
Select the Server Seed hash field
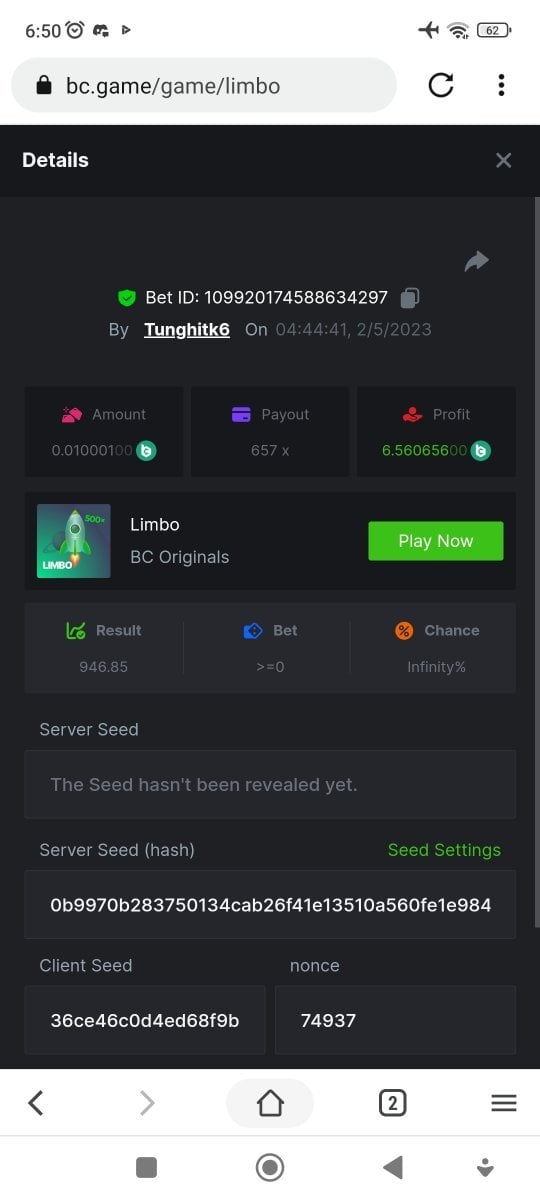[x=270, y=905]
